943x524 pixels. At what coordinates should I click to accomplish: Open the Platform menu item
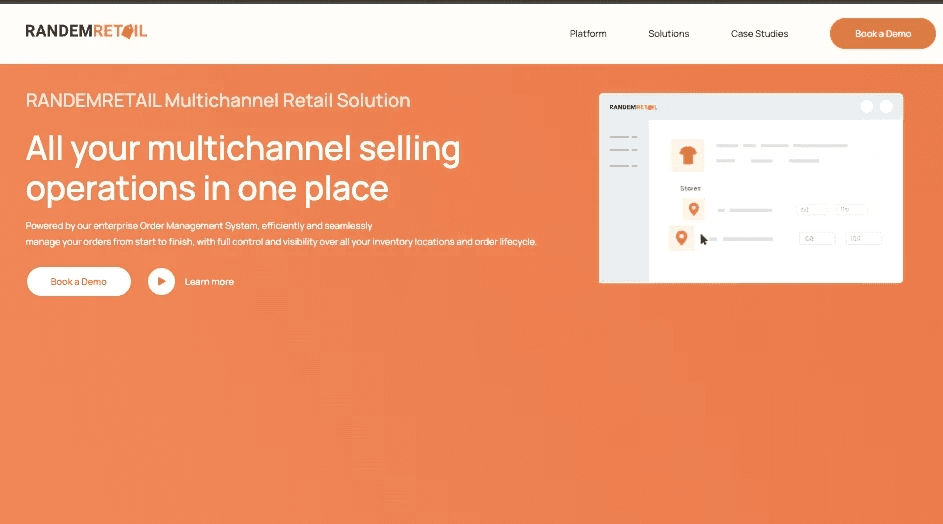588,34
